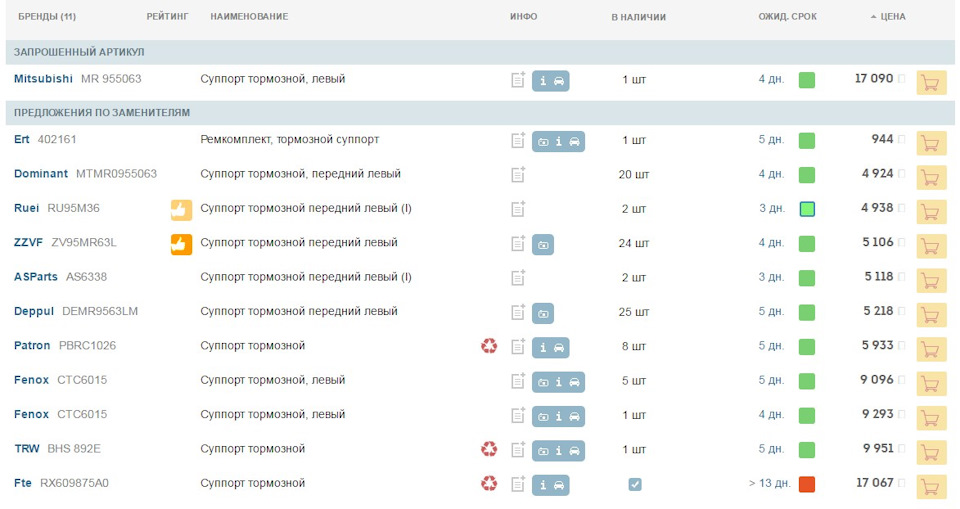
Task: Add Fenox priced 9 096 to cart
Action: click(931, 383)
